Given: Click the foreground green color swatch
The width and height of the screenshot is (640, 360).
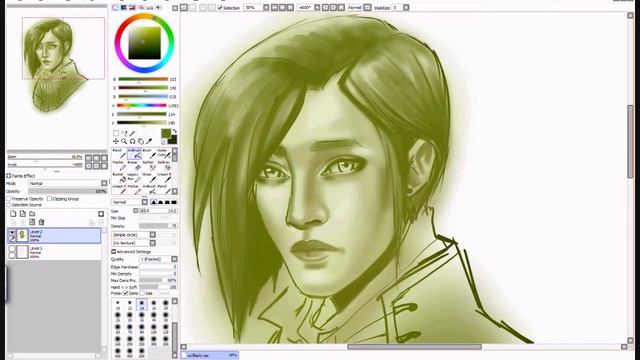Looking at the screenshot, I should click(x=166, y=133).
